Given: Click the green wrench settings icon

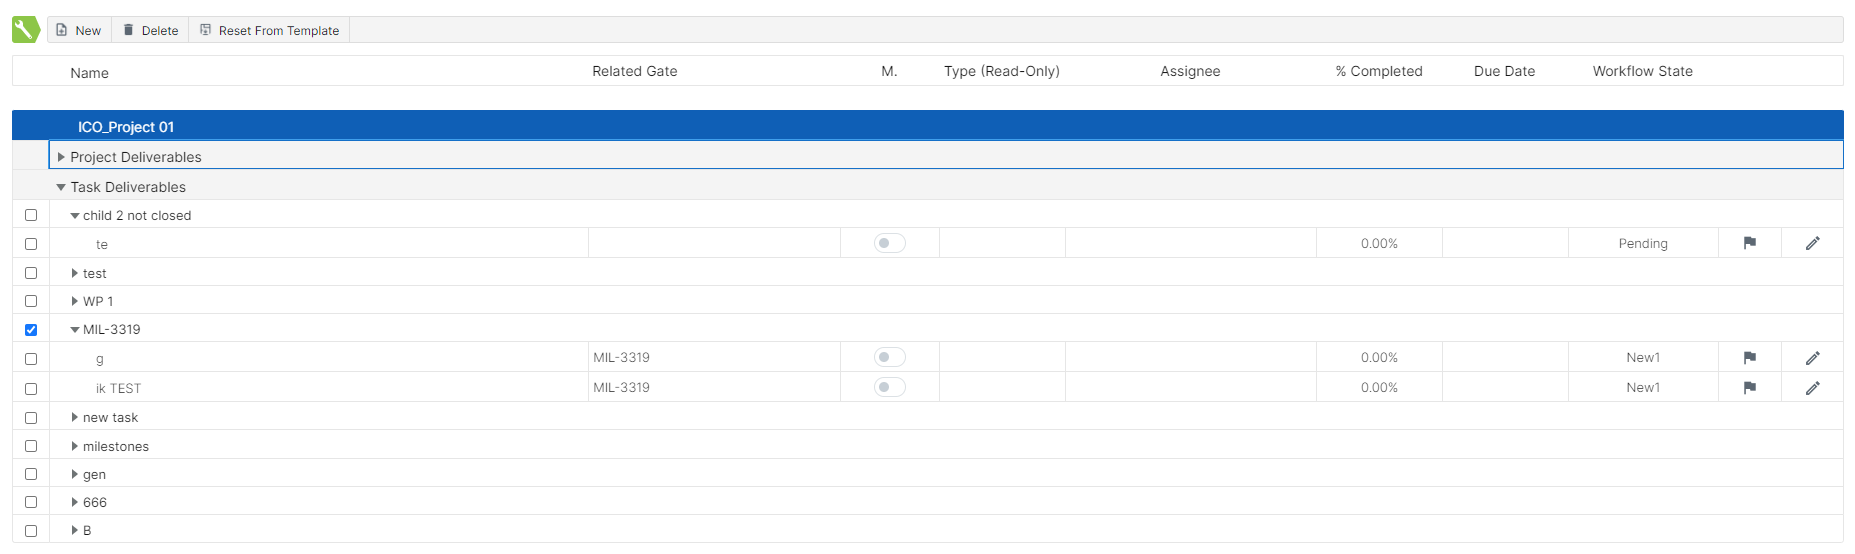Looking at the screenshot, I should click(26, 29).
